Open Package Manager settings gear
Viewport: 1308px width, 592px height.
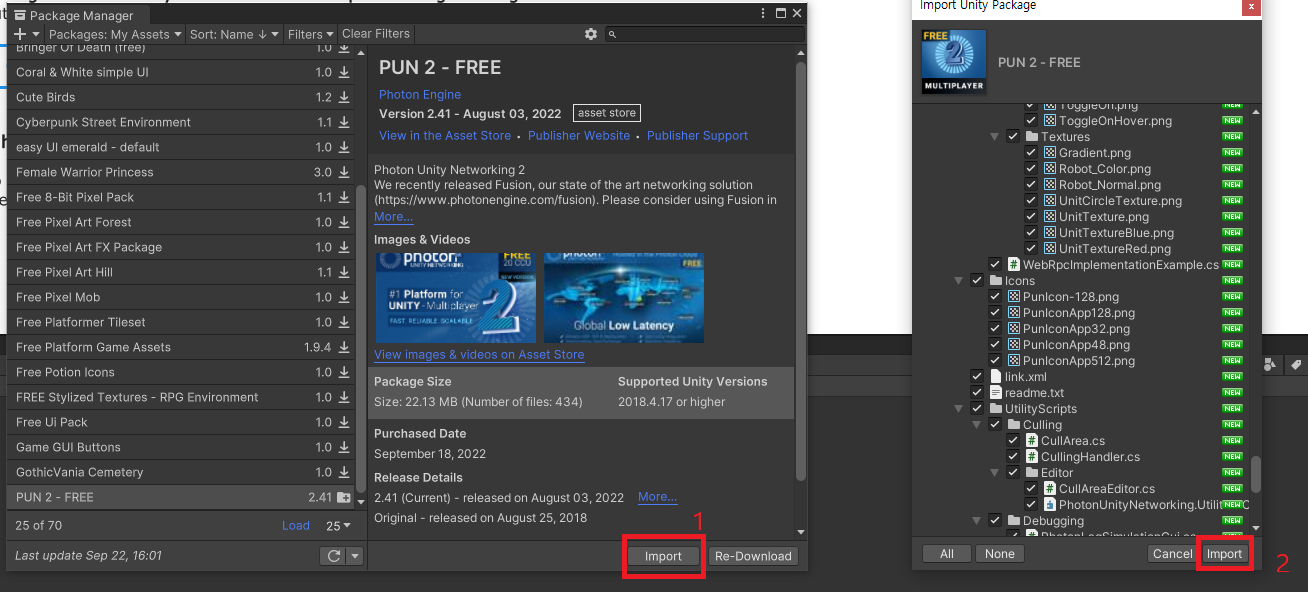coord(590,34)
